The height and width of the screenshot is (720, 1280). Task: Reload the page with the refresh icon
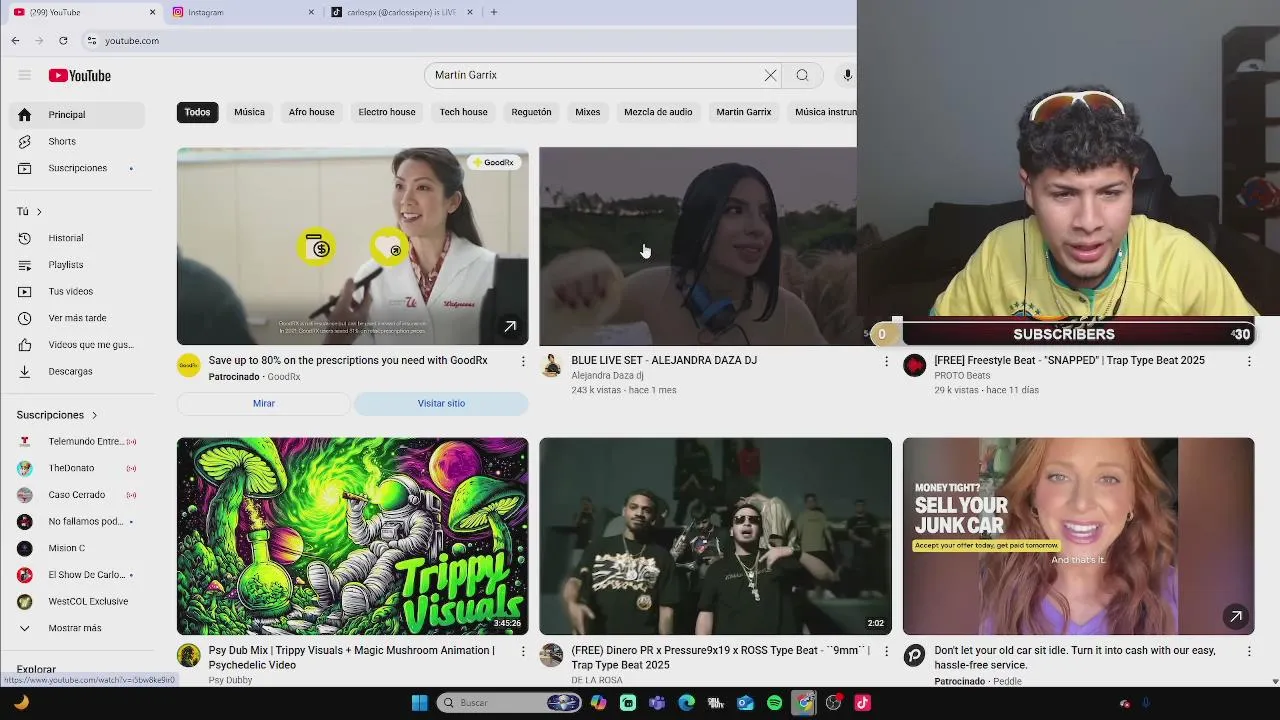63,40
